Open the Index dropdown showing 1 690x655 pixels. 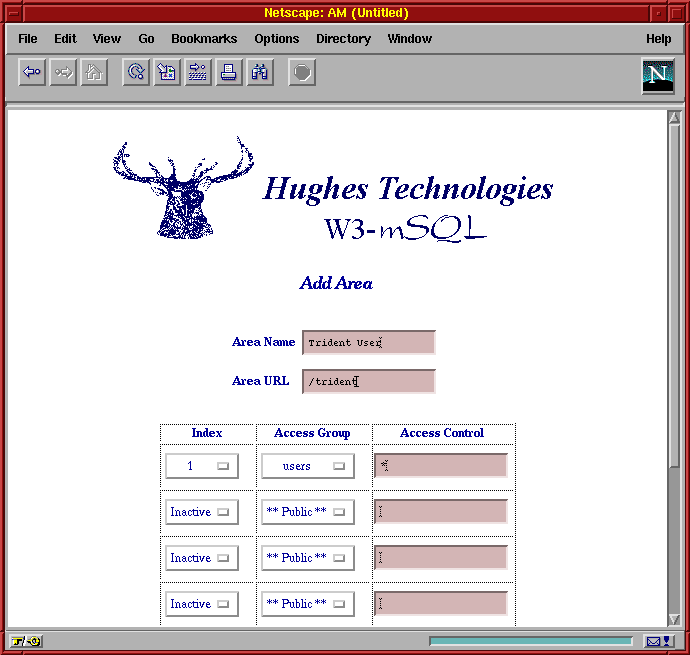[x=201, y=466]
